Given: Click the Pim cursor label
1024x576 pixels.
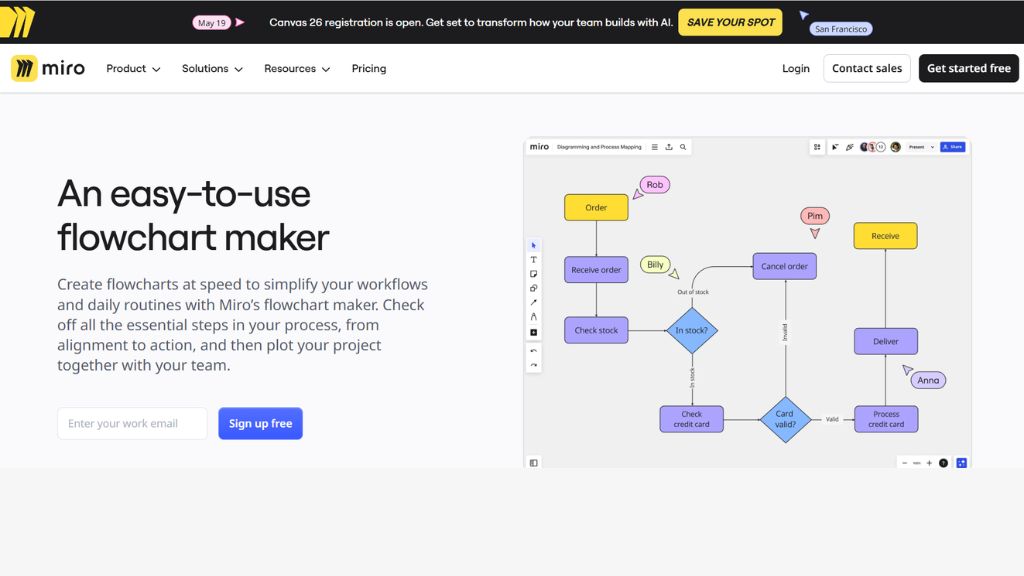Looking at the screenshot, I should coord(815,216).
